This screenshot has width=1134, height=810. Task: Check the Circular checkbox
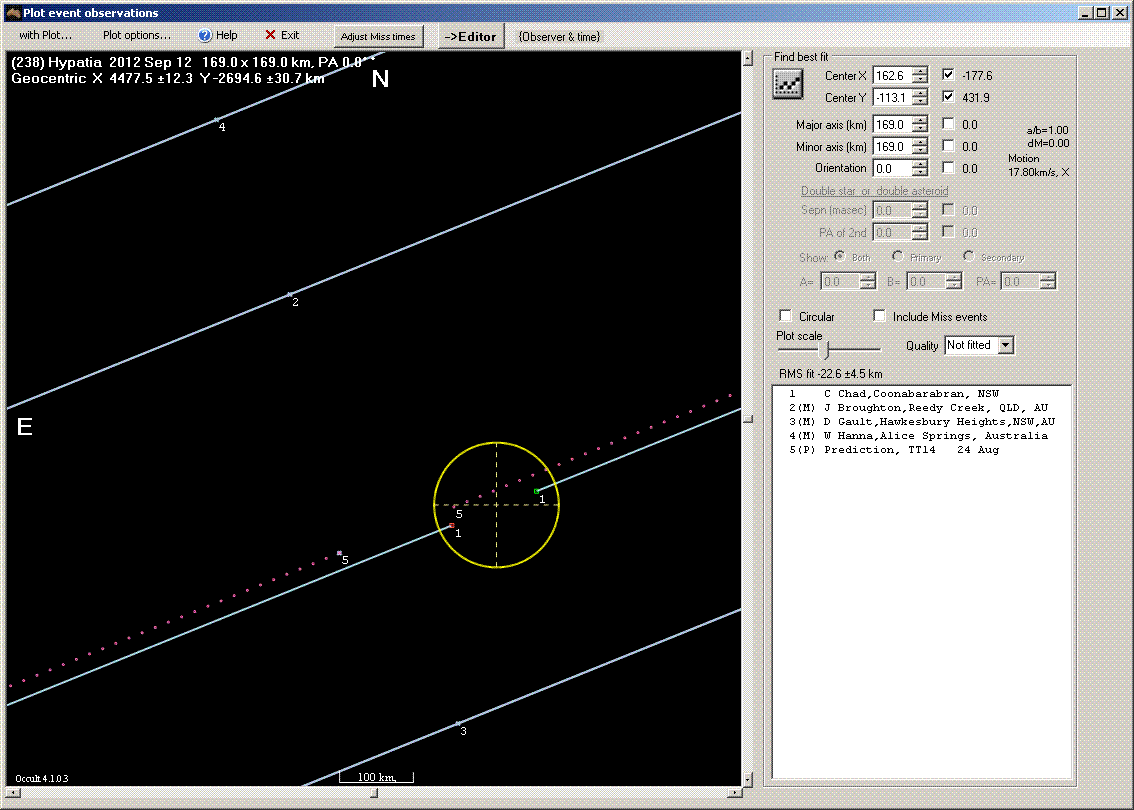[785, 315]
